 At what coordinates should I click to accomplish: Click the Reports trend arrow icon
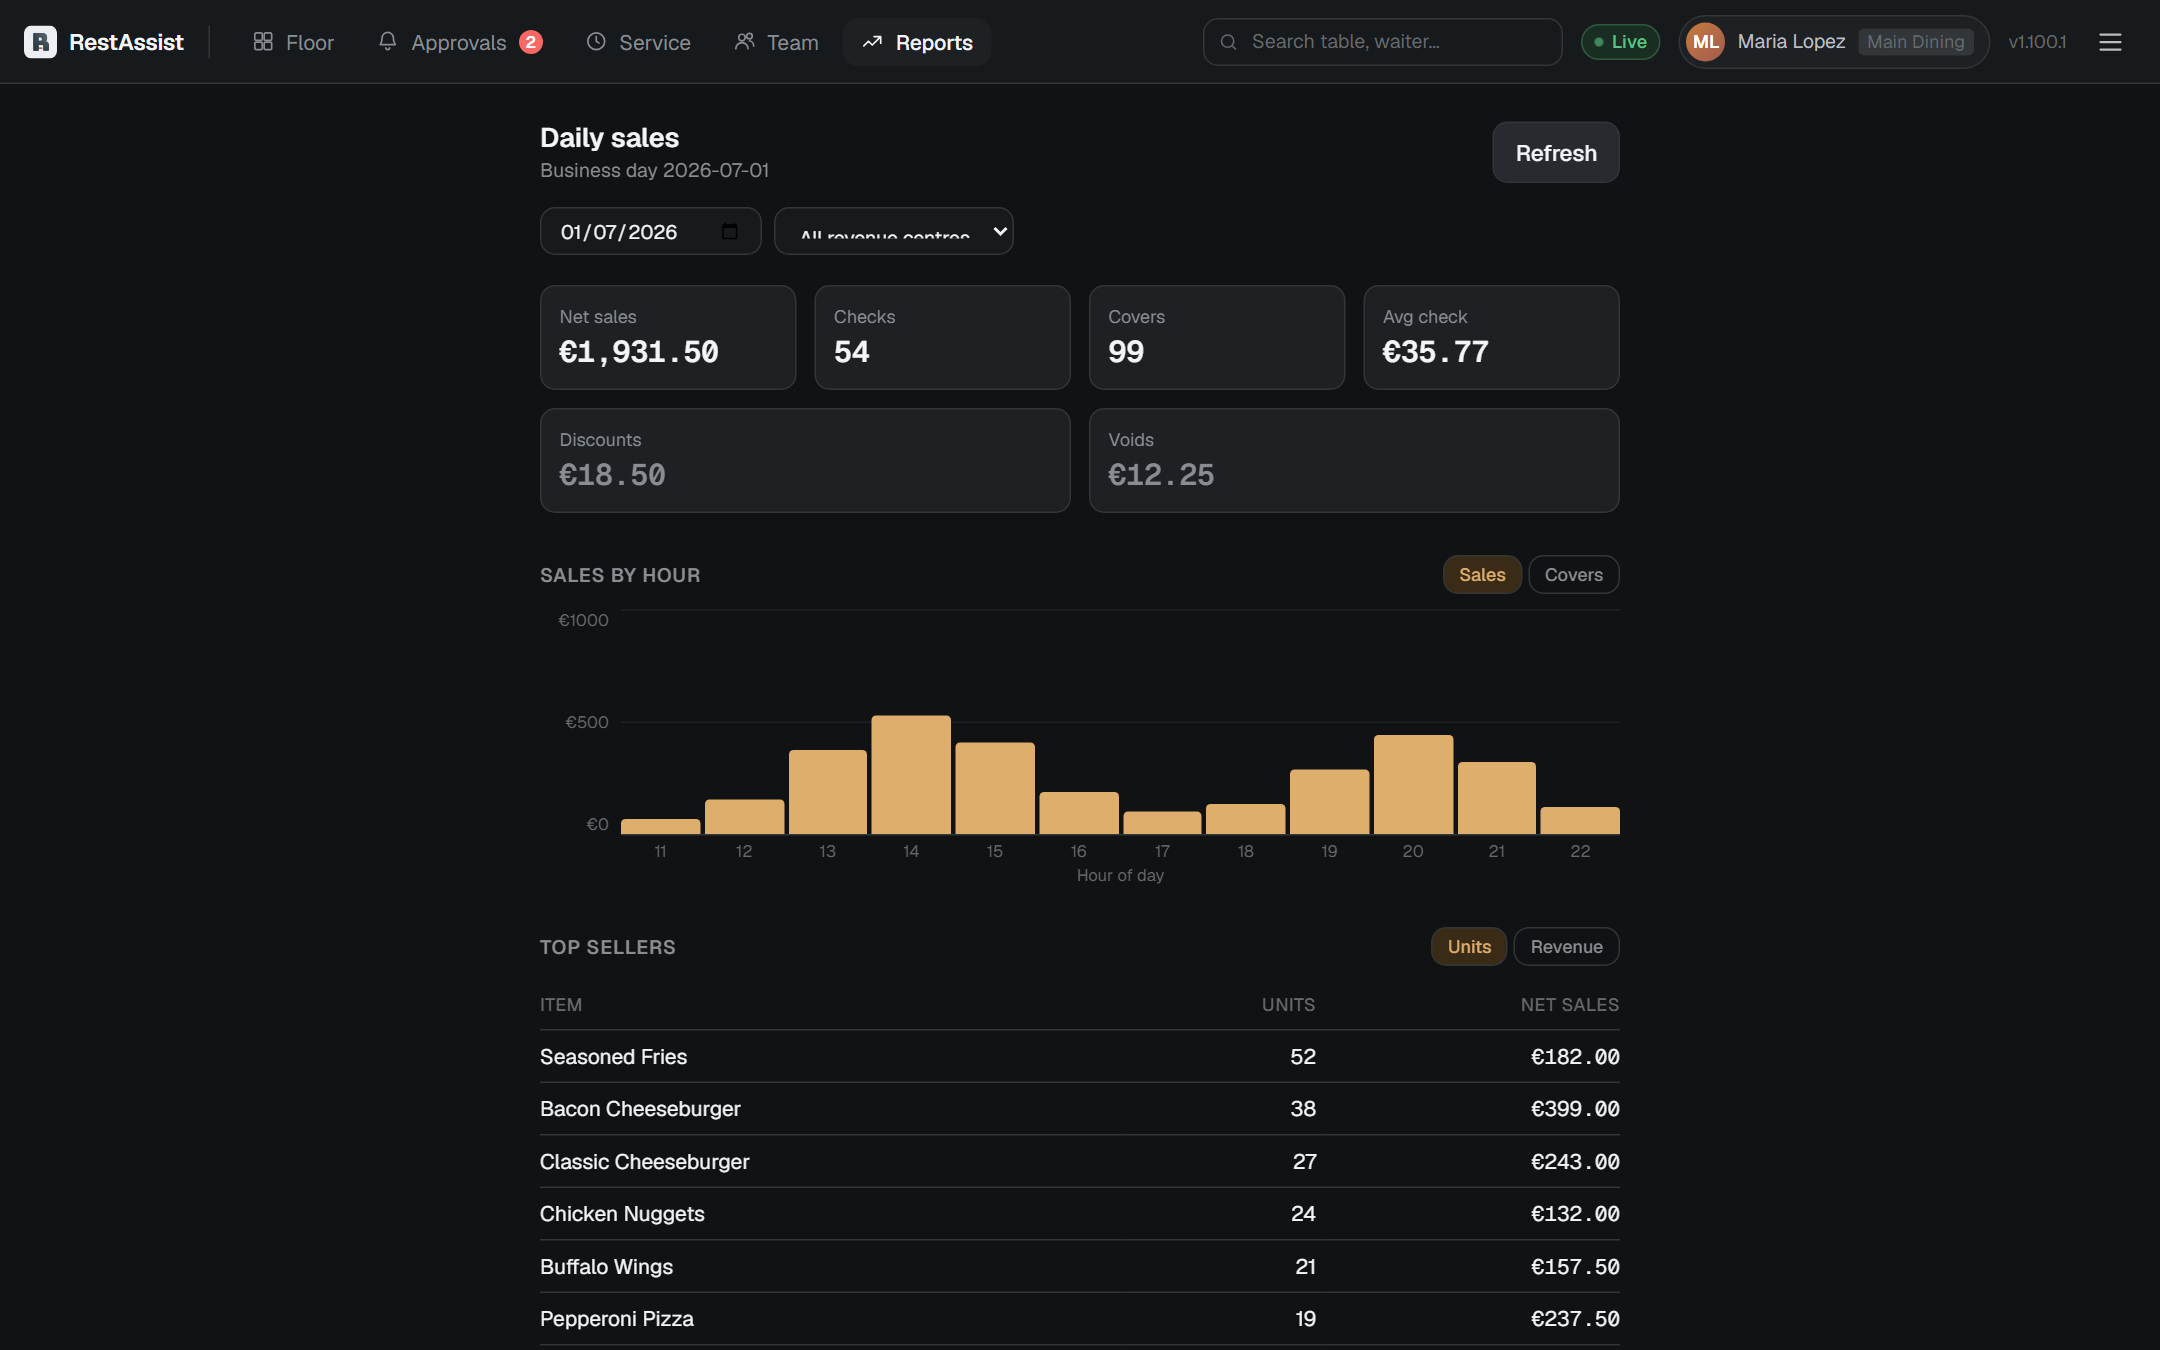[x=872, y=42]
